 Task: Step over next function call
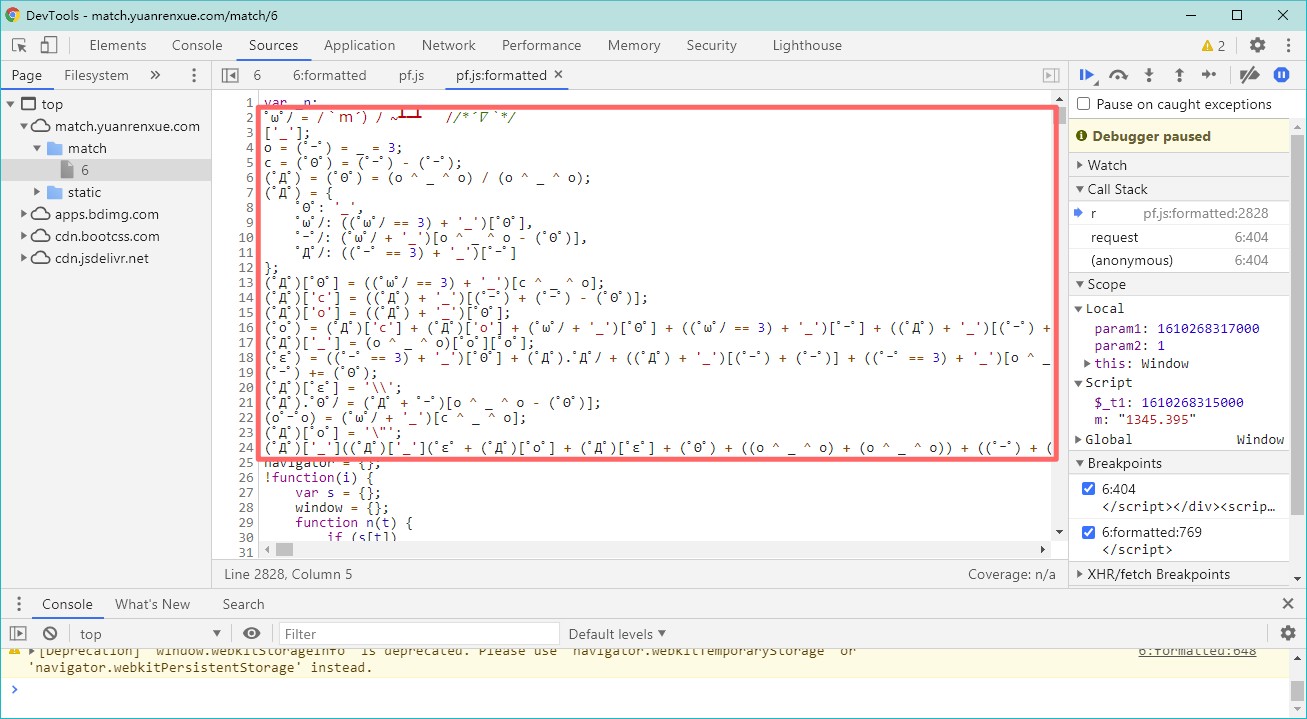[1119, 75]
